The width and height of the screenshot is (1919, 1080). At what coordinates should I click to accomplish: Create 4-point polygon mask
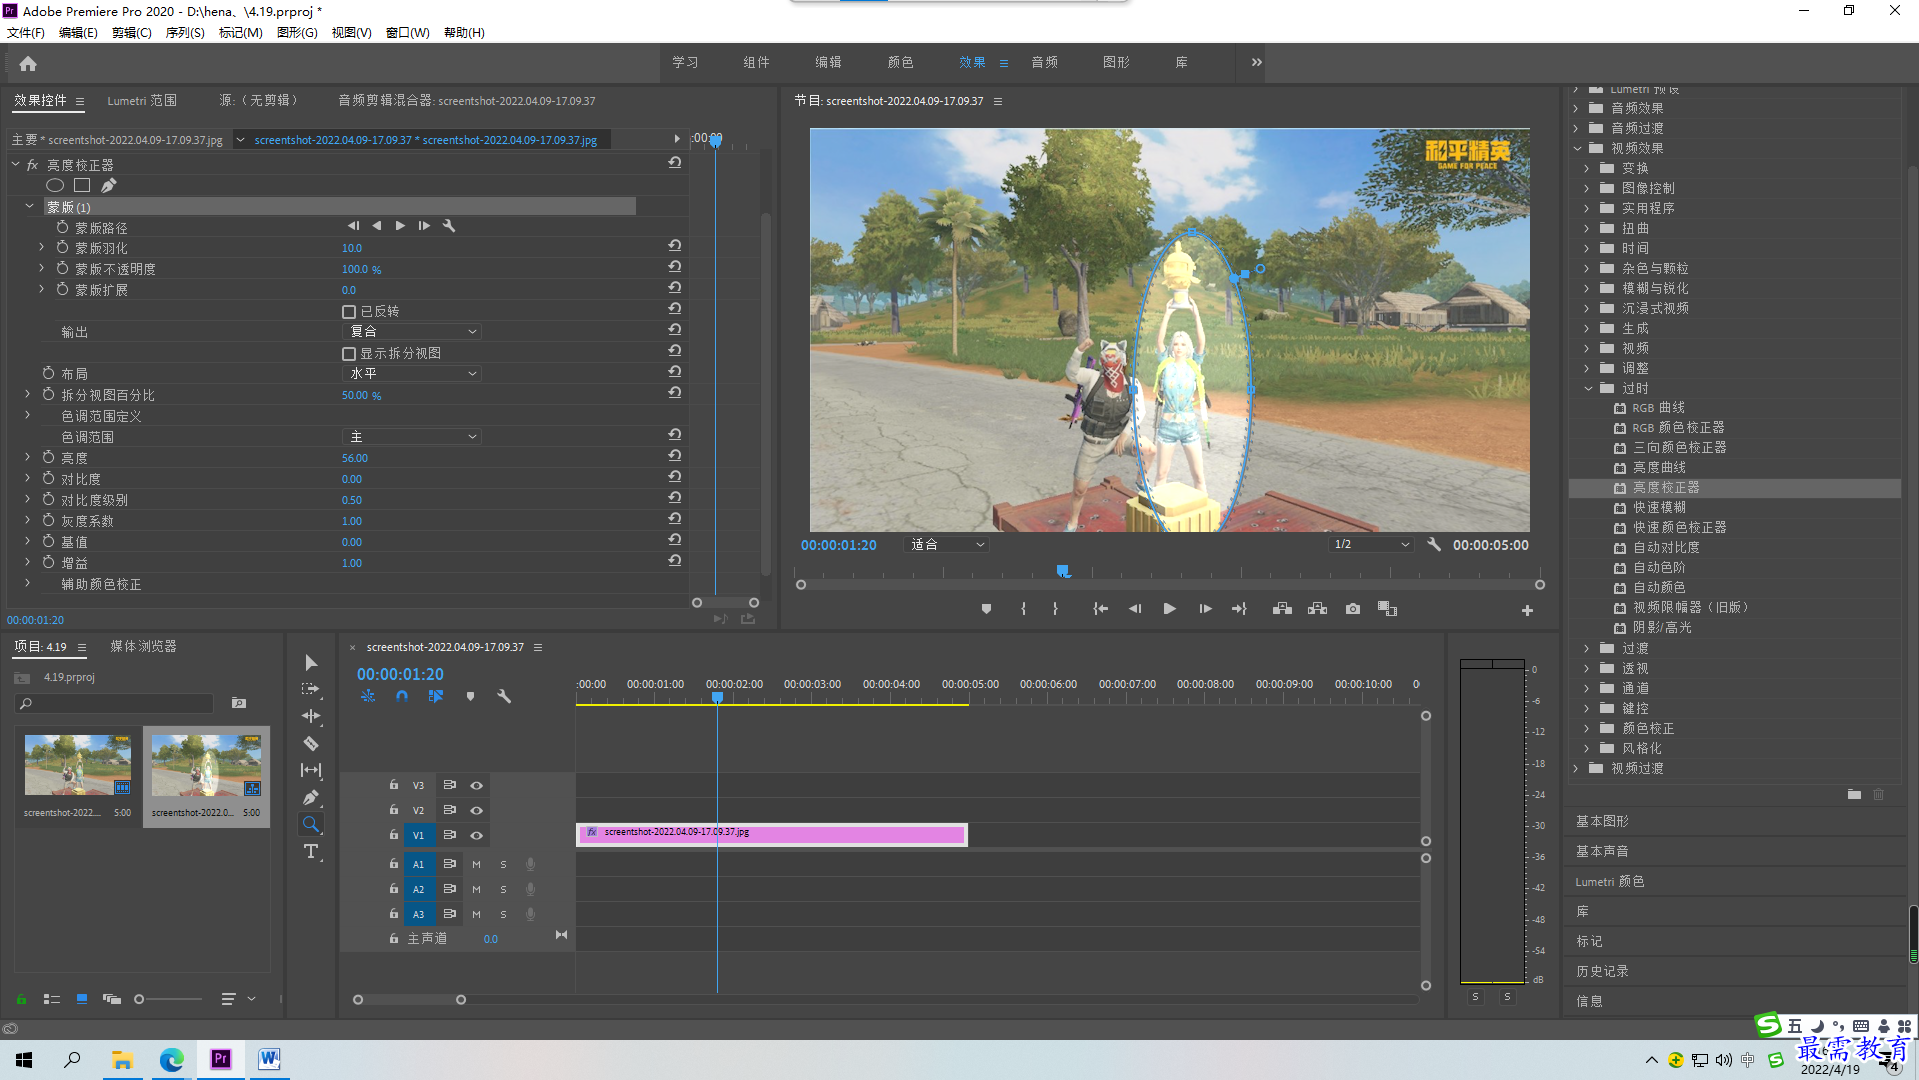click(82, 185)
